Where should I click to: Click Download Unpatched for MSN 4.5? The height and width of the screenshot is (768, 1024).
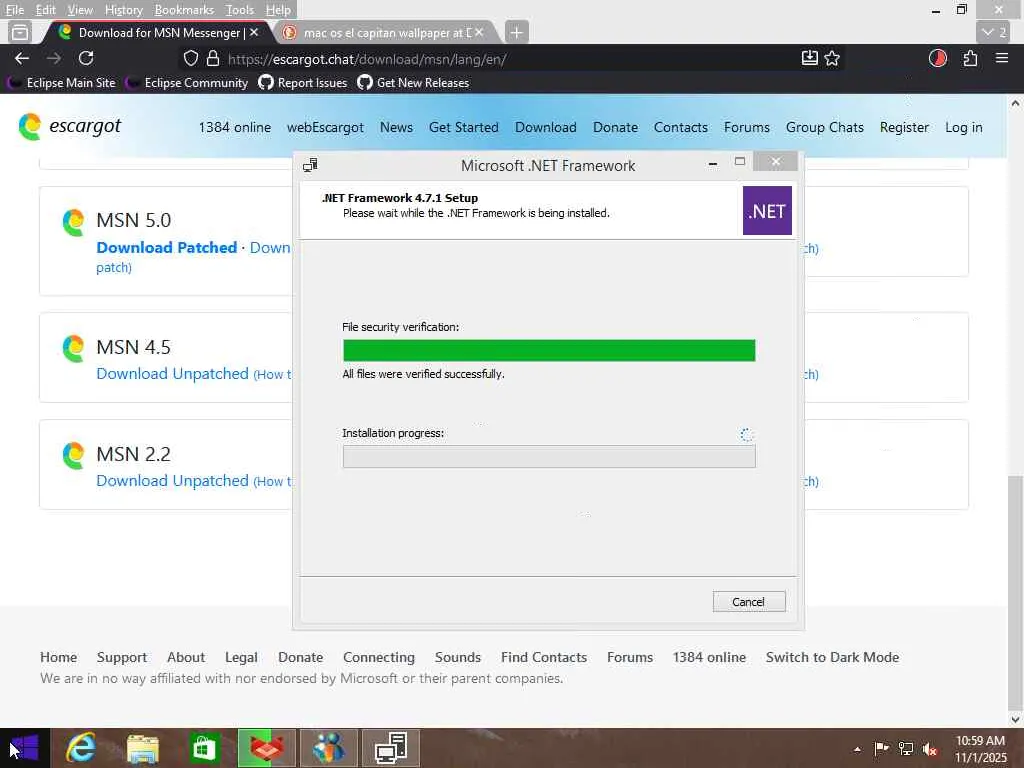(172, 374)
